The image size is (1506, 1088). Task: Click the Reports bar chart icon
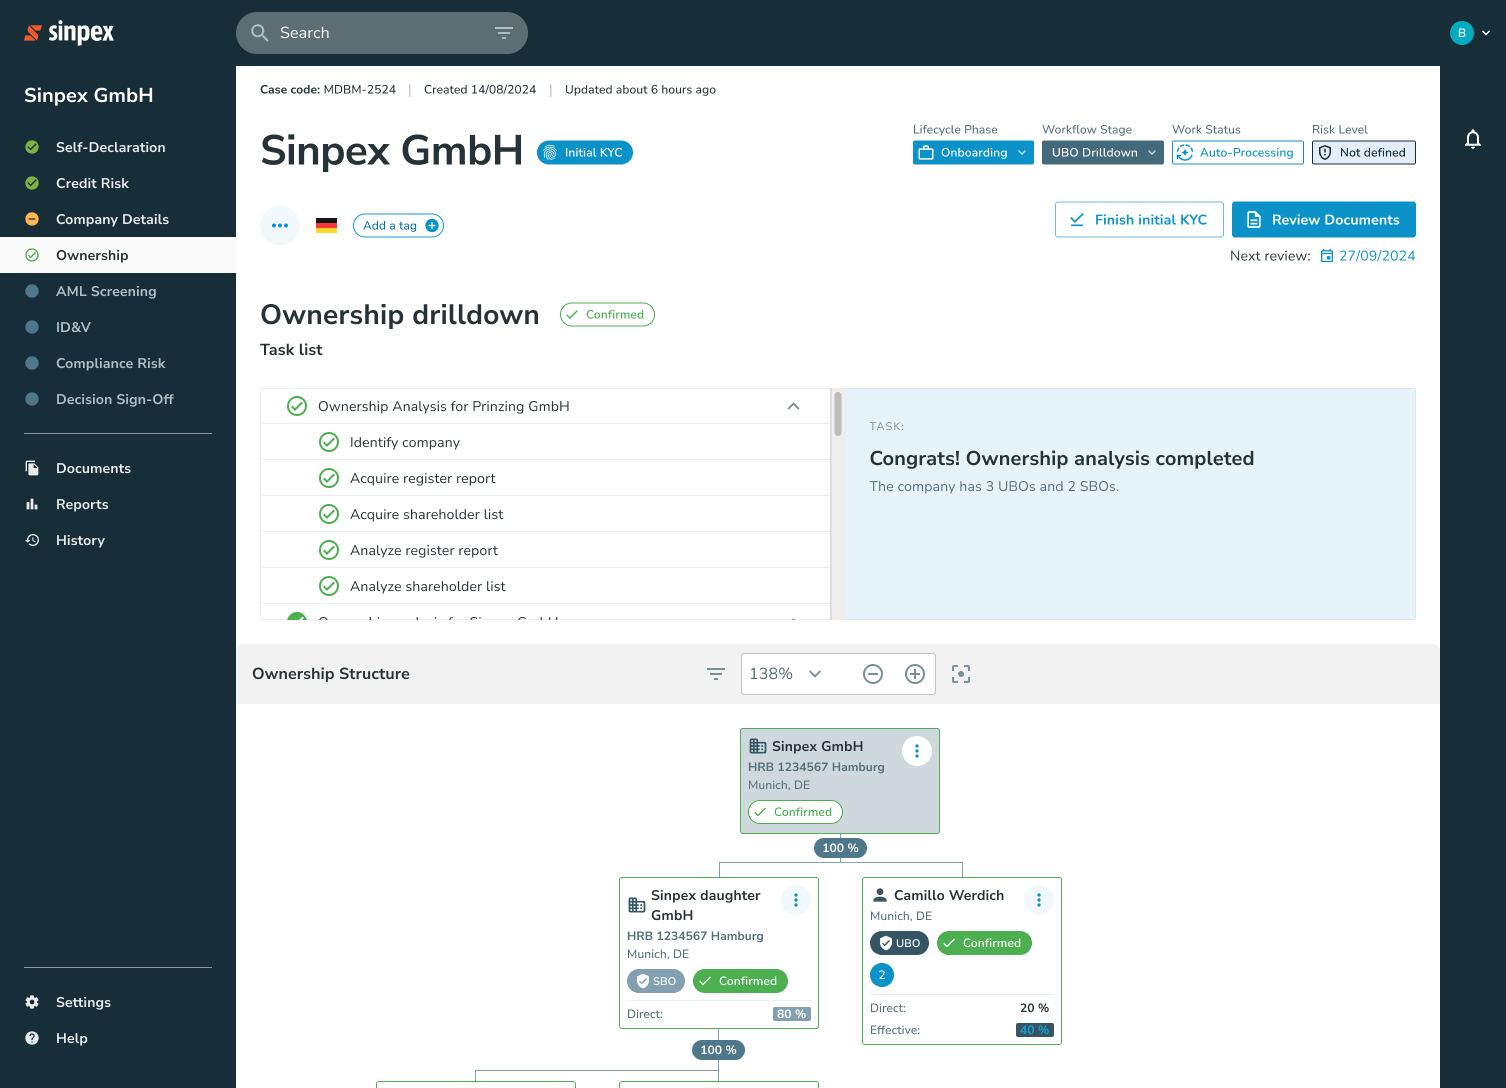point(32,504)
